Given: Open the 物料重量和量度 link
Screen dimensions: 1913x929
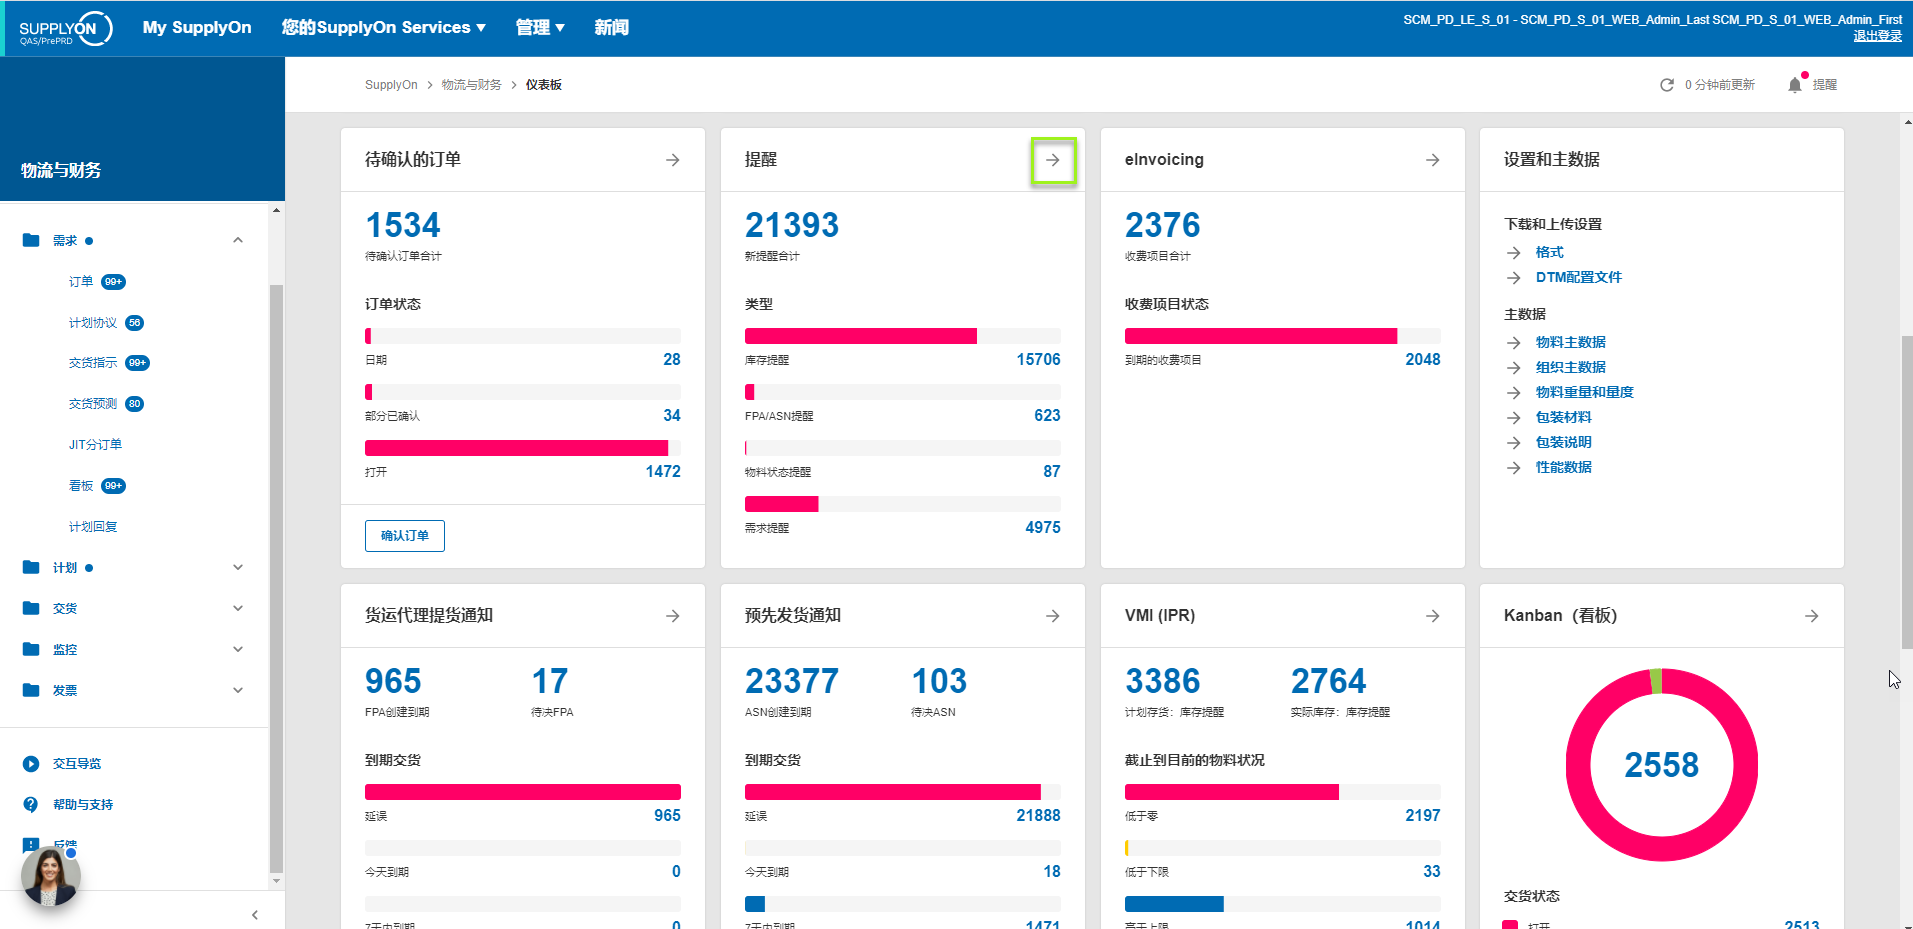Looking at the screenshot, I should [x=1585, y=393].
